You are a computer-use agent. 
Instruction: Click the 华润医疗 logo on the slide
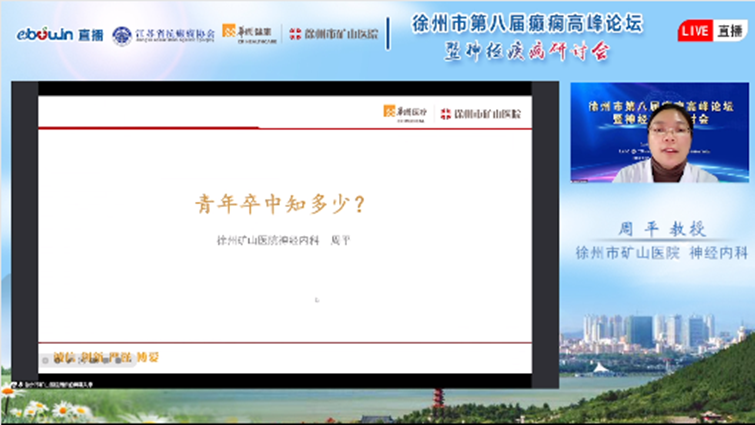(405, 112)
